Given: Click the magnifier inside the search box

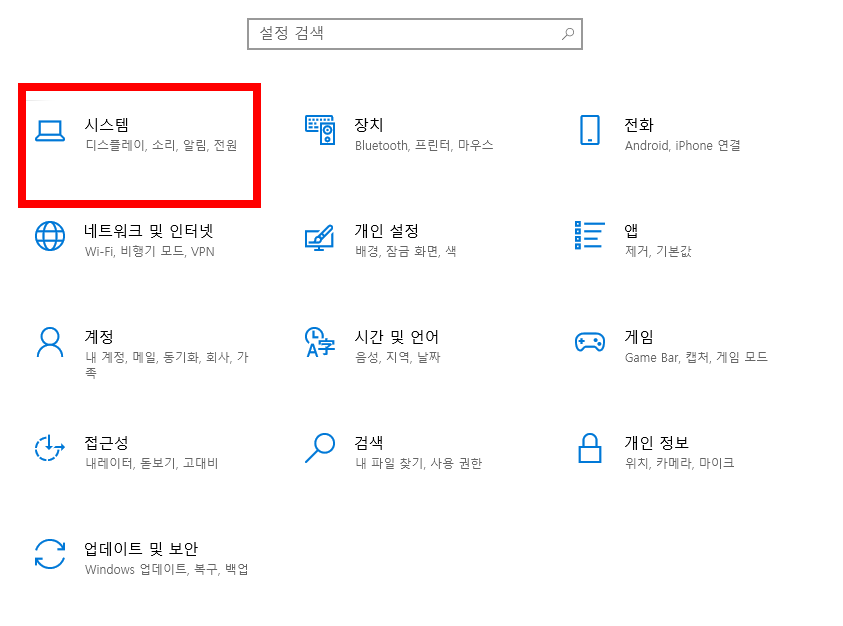Looking at the screenshot, I should 567,33.
